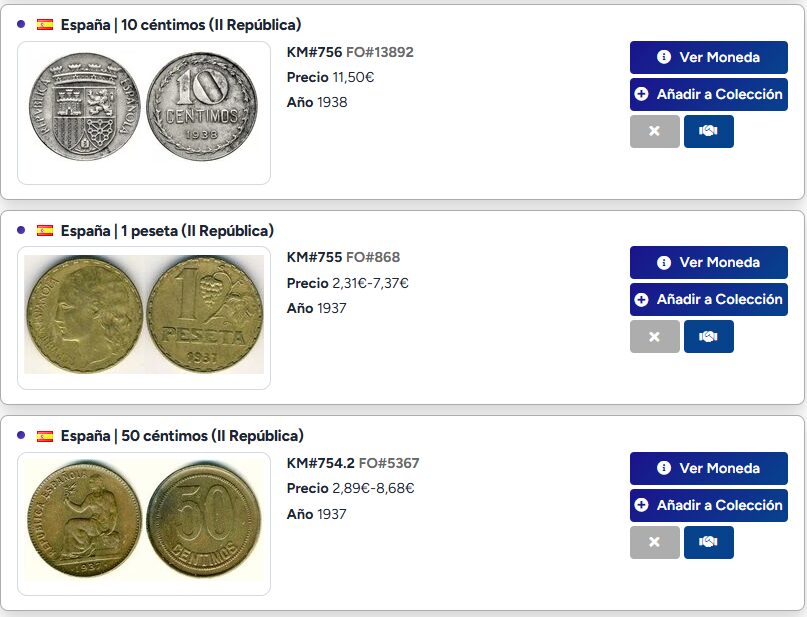Open the FO#5367 catalog link
Viewport: 807px width, 617px height.
point(389,462)
